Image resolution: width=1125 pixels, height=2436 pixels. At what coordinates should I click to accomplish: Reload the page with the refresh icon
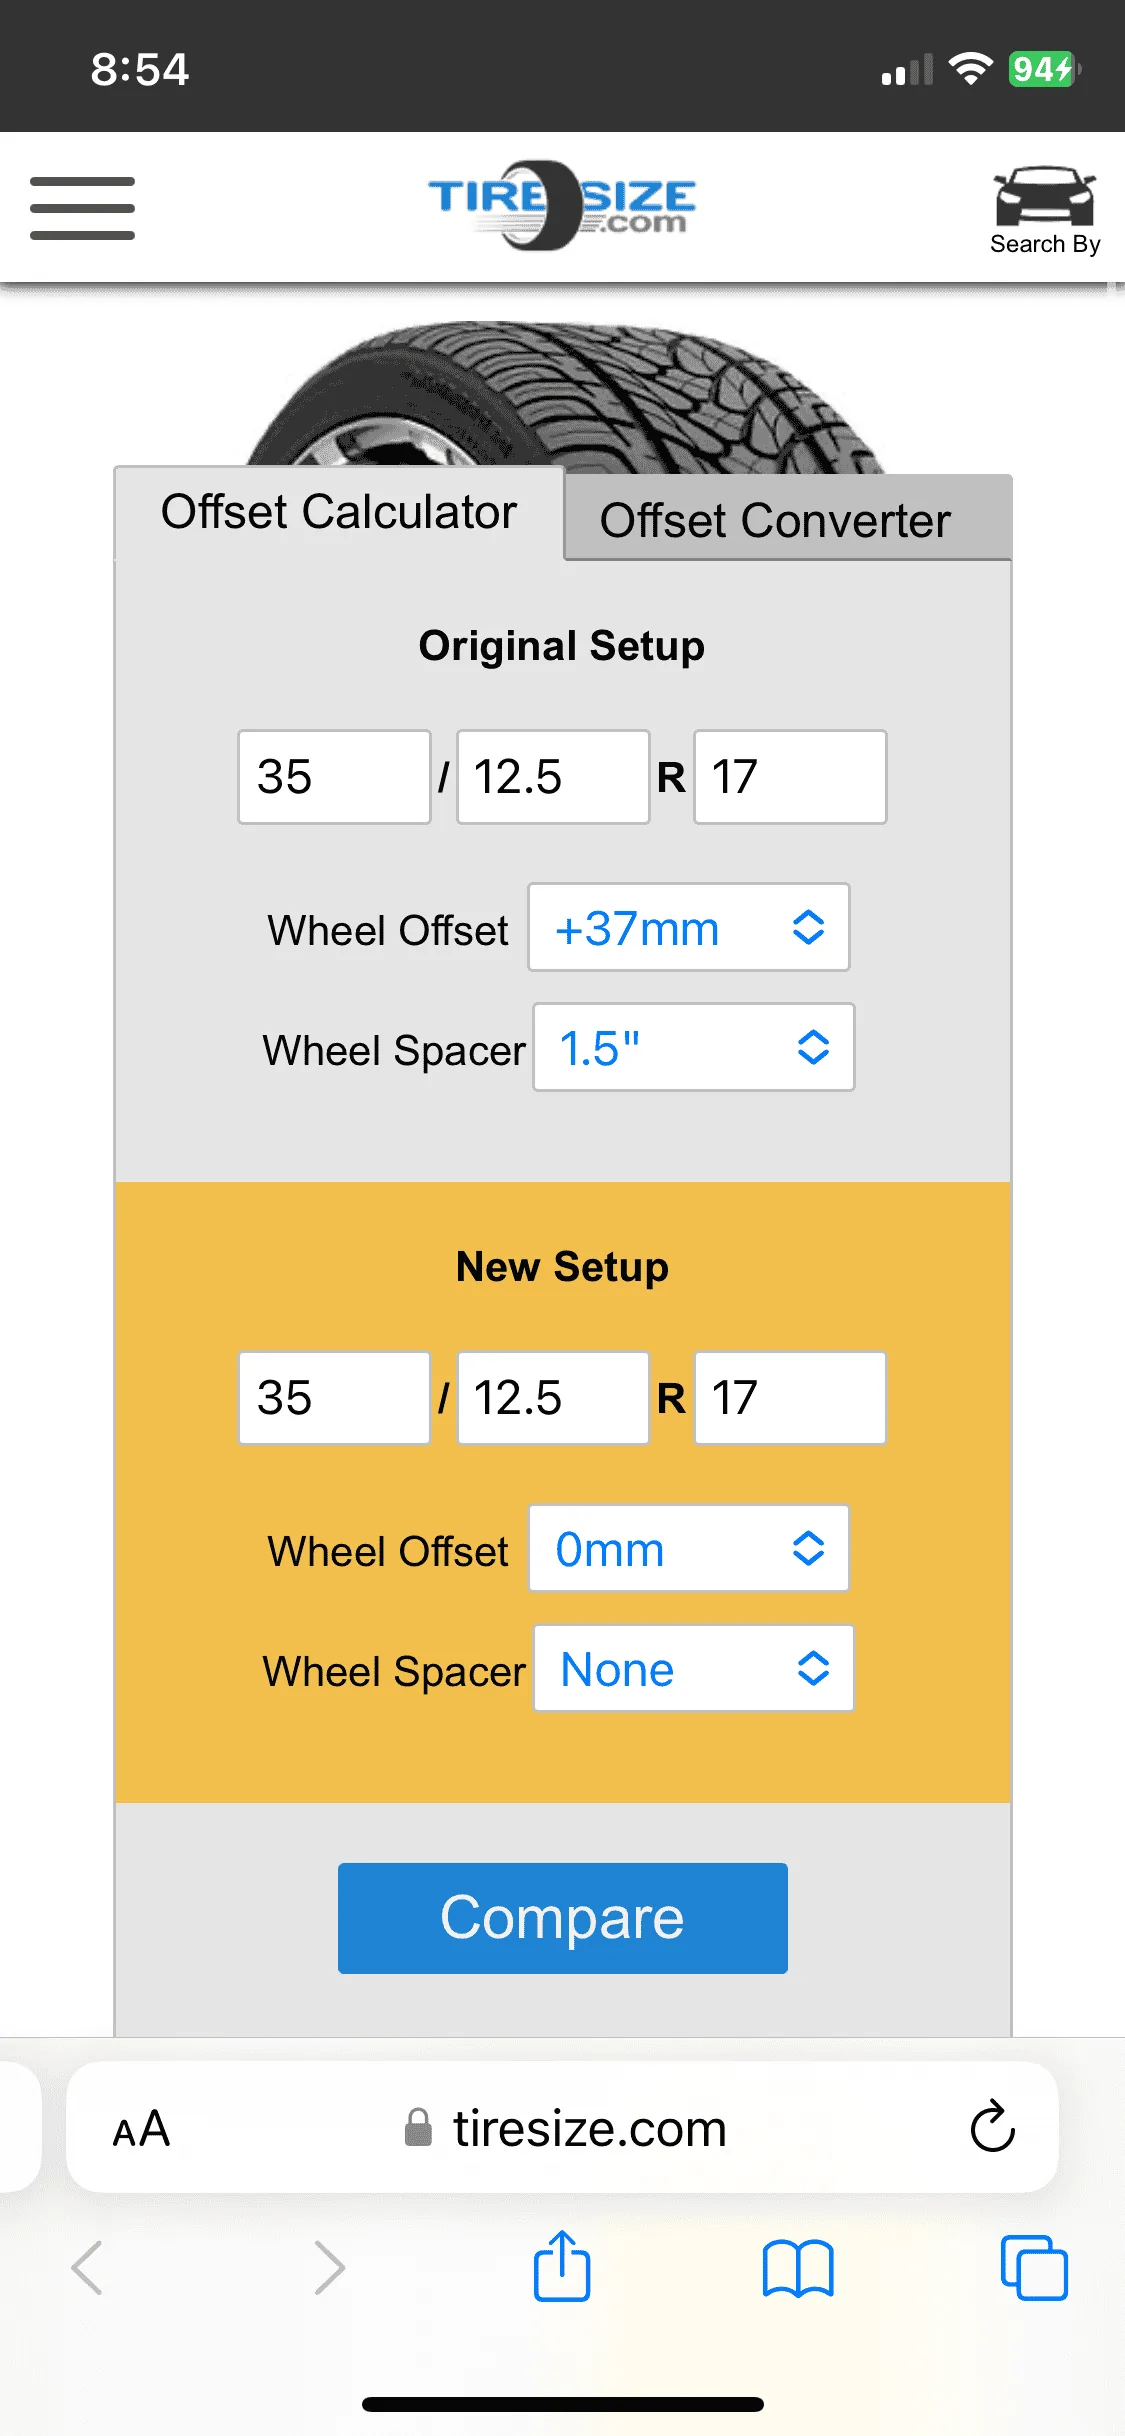[x=992, y=2127]
